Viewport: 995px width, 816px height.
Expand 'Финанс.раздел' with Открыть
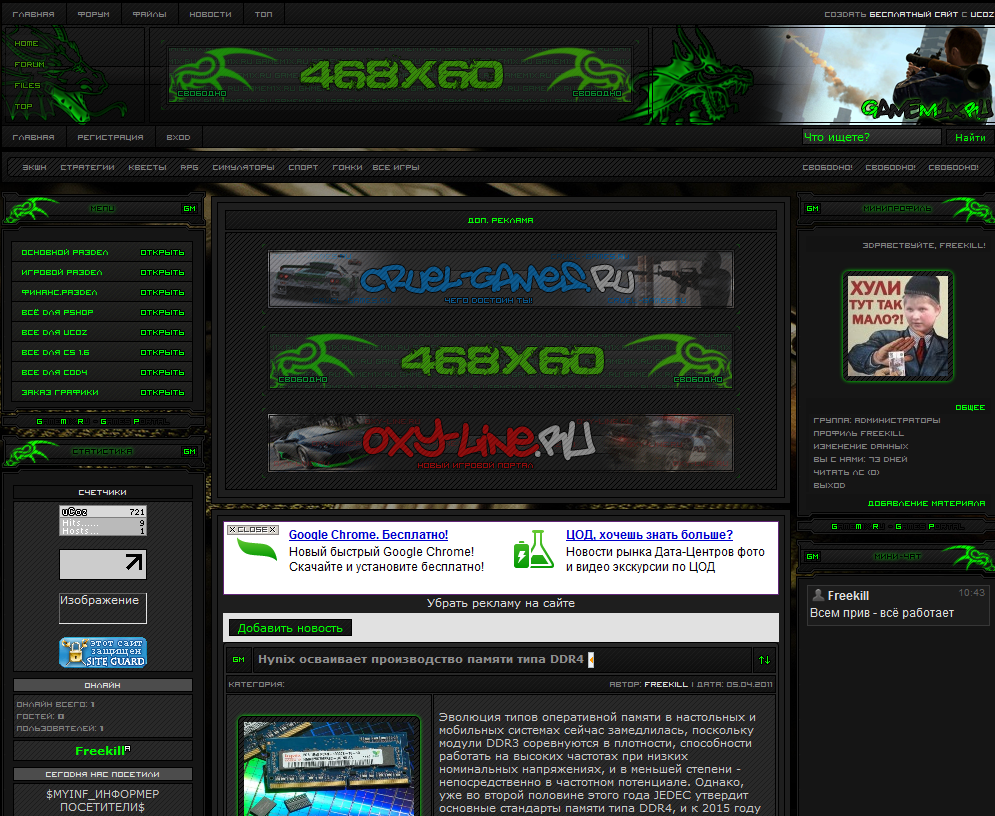(x=162, y=293)
